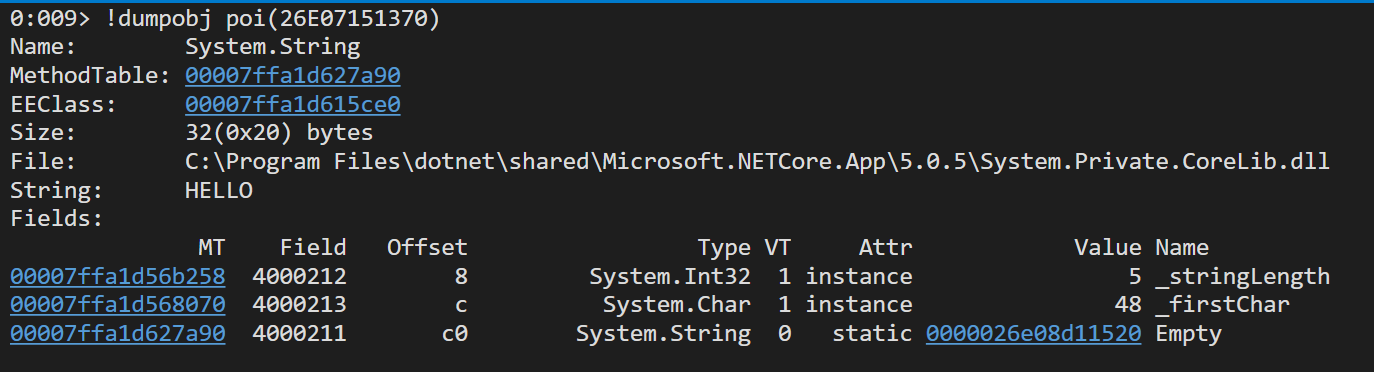Click the Offset column header
1374x372 pixels.
(x=427, y=247)
